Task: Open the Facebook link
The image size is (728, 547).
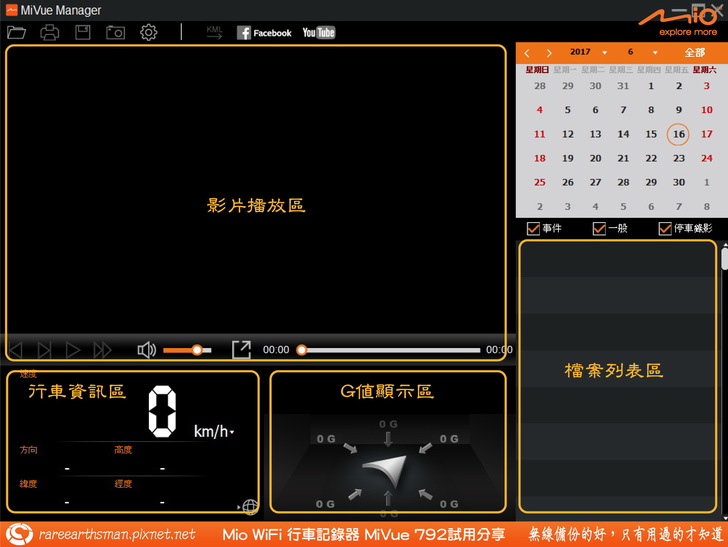Action: click(x=264, y=33)
